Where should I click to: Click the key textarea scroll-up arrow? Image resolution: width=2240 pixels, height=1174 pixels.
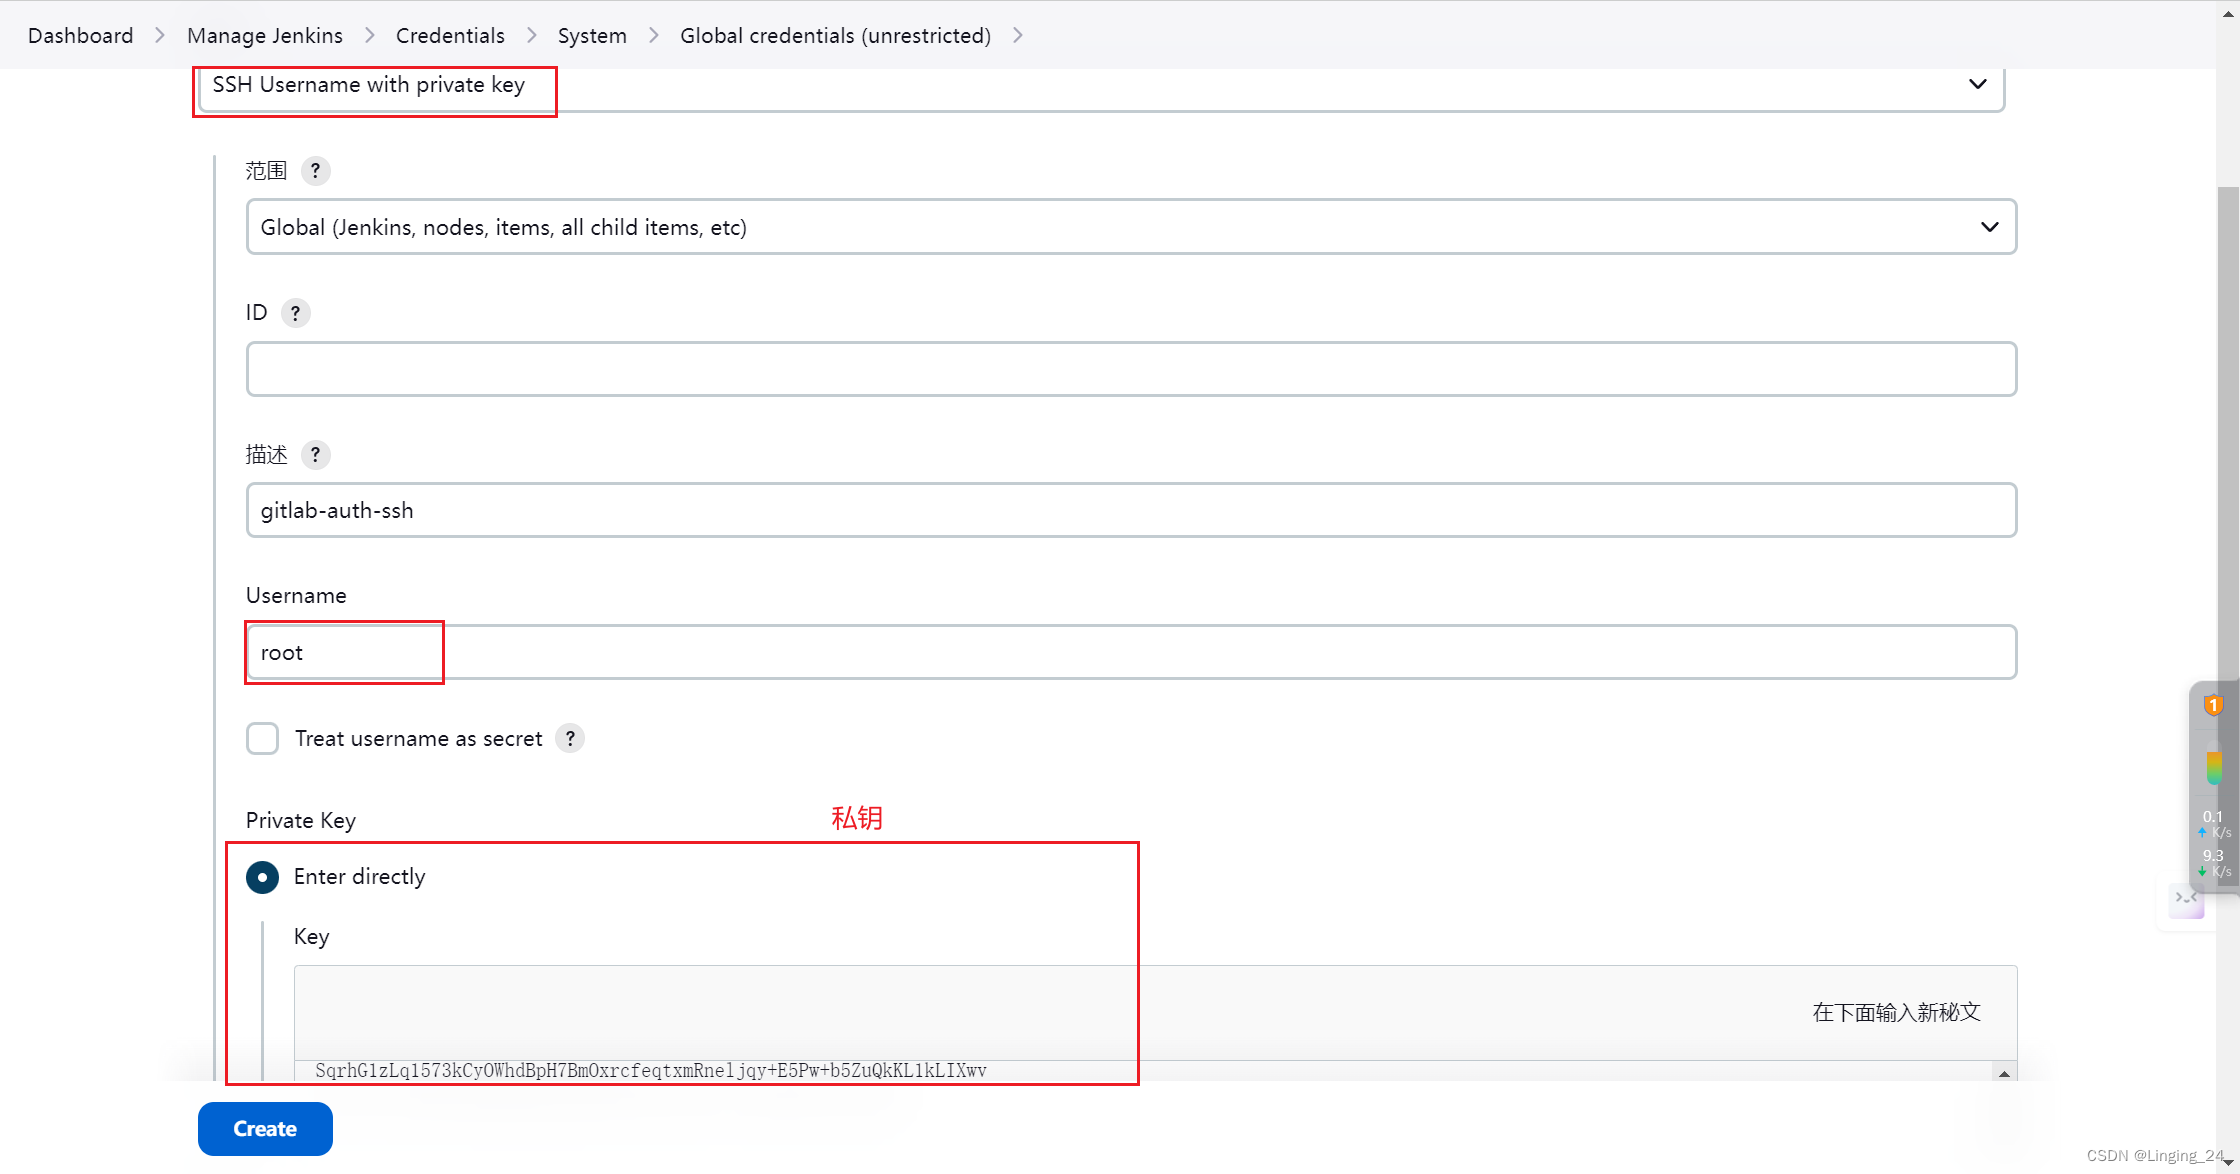[2004, 1073]
